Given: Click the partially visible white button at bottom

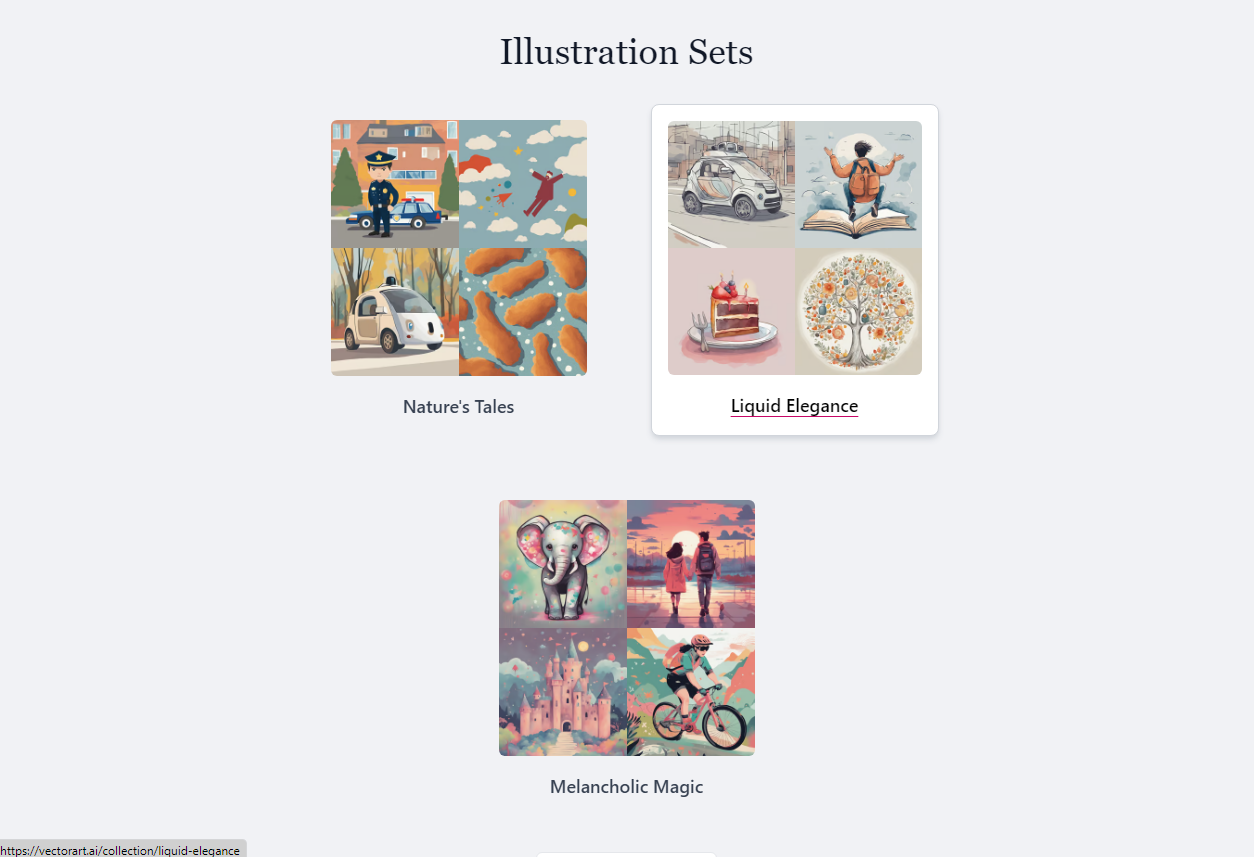Looking at the screenshot, I should point(627,854).
